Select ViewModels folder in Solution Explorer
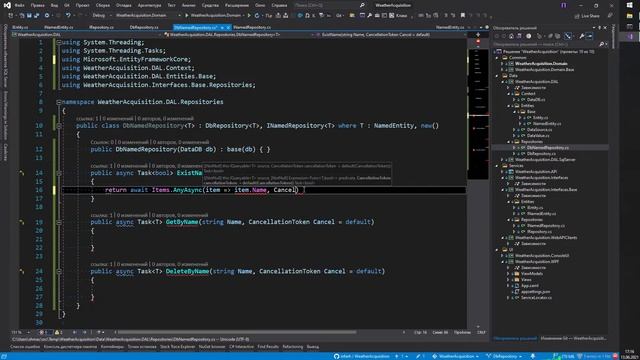The width and height of the screenshot is (640, 360). 531,273
